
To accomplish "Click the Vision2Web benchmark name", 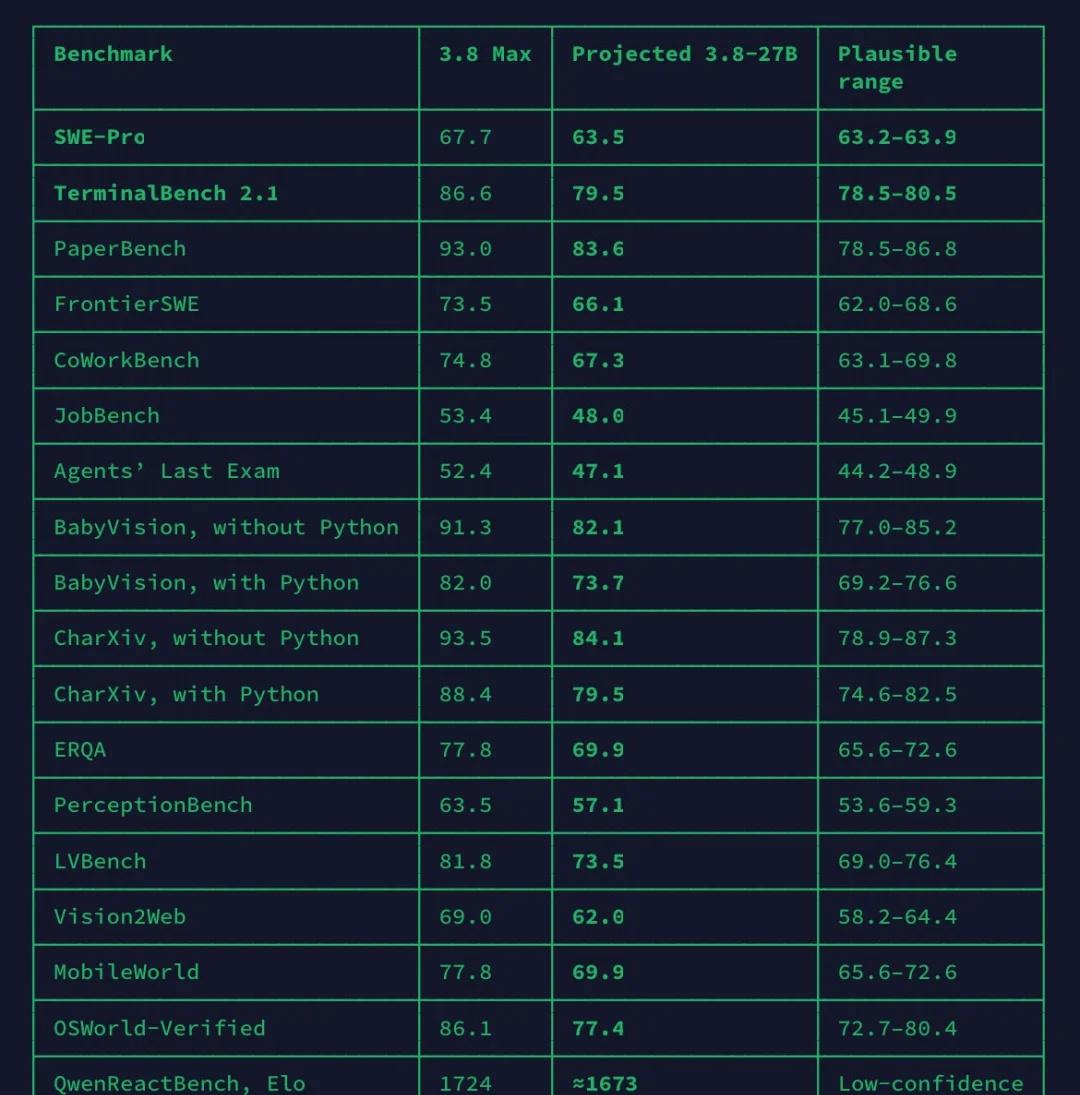I will coord(120,916).
